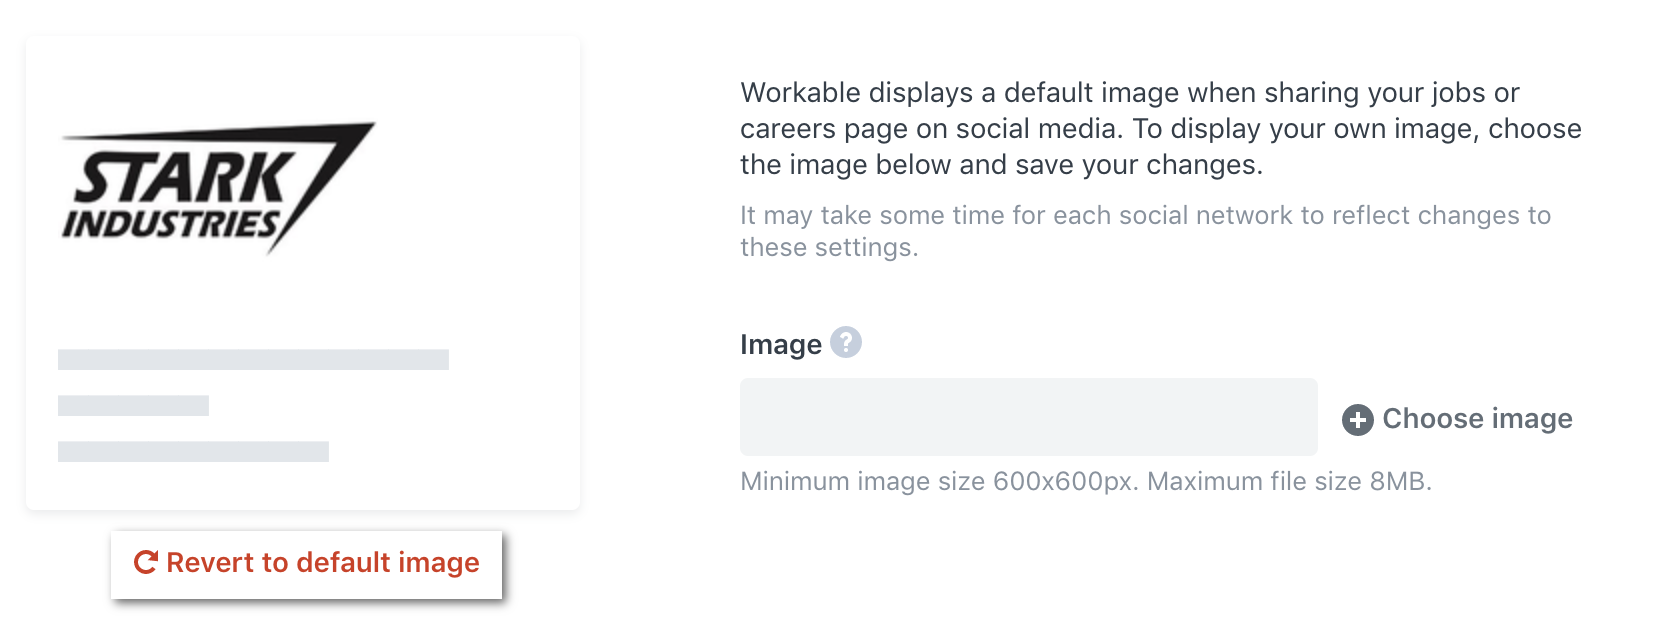Click the circular arrow revert icon

point(146,562)
